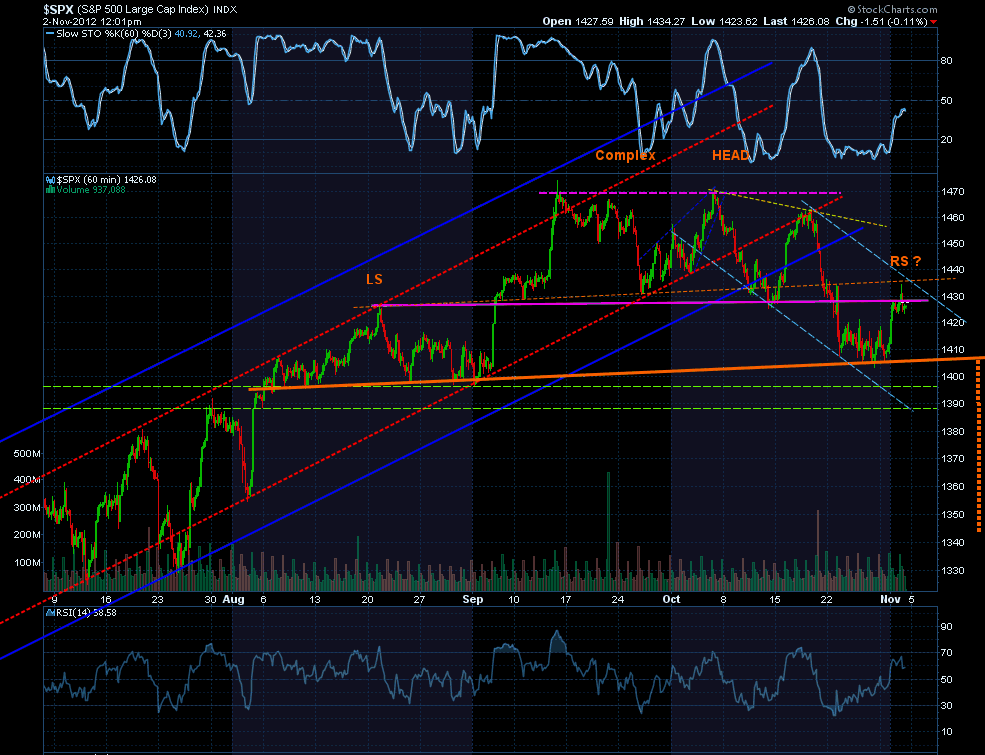Click the Last 1426.08 value
Viewport: 985px width, 755px height.
tap(797, 21)
